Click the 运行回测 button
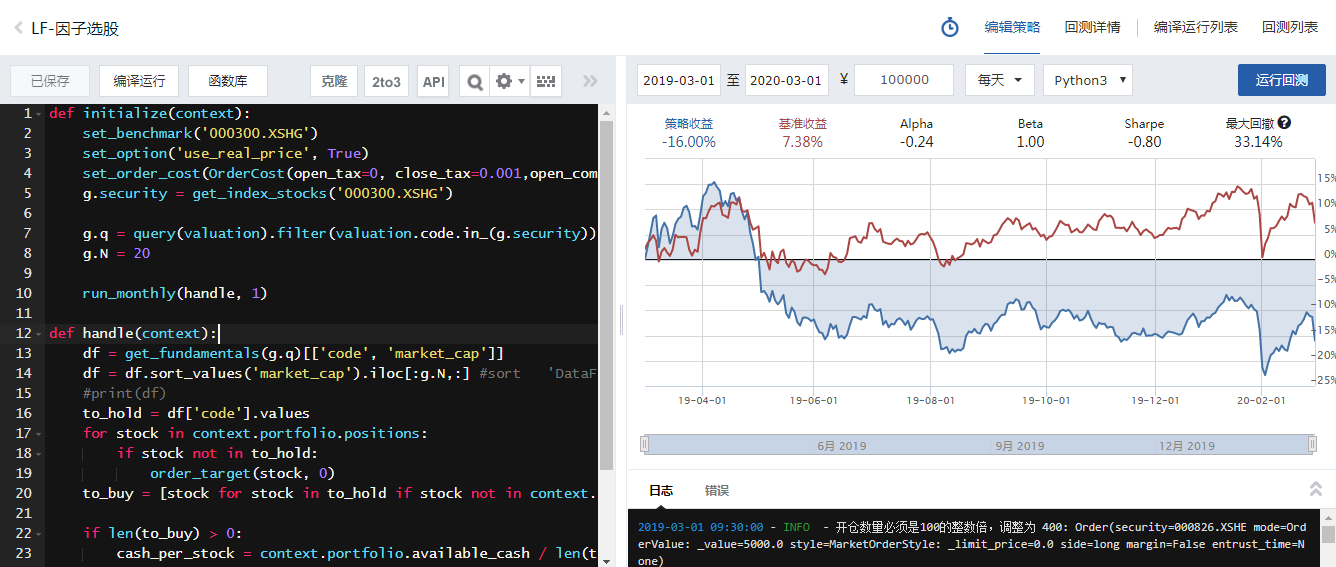This screenshot has width=1336, height=567. 1282,80
